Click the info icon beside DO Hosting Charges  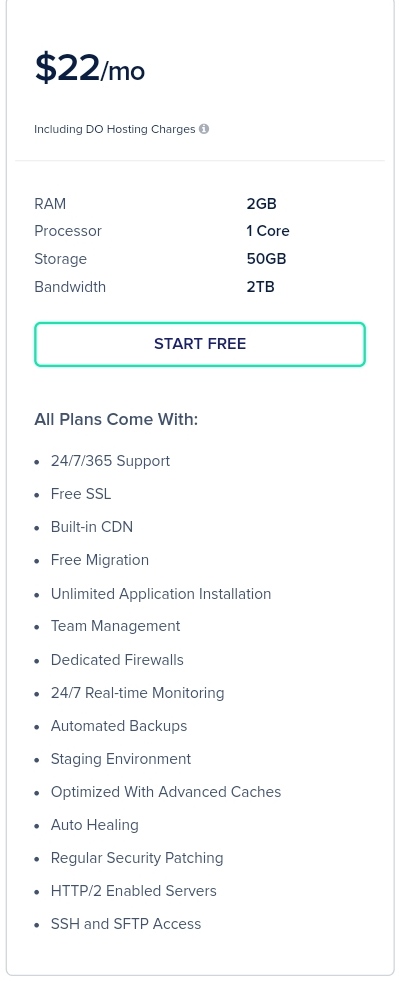pos(204,129)
